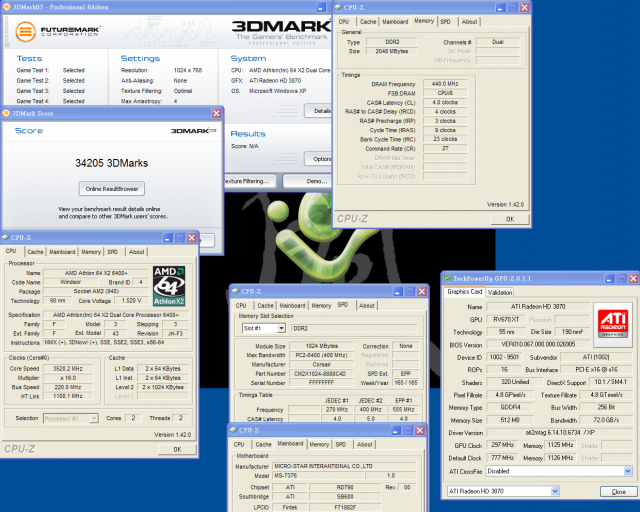Viewport: 640px width, 512px height.
Task: Close the 3DMark Score window
Action: [x=216, y=114]
